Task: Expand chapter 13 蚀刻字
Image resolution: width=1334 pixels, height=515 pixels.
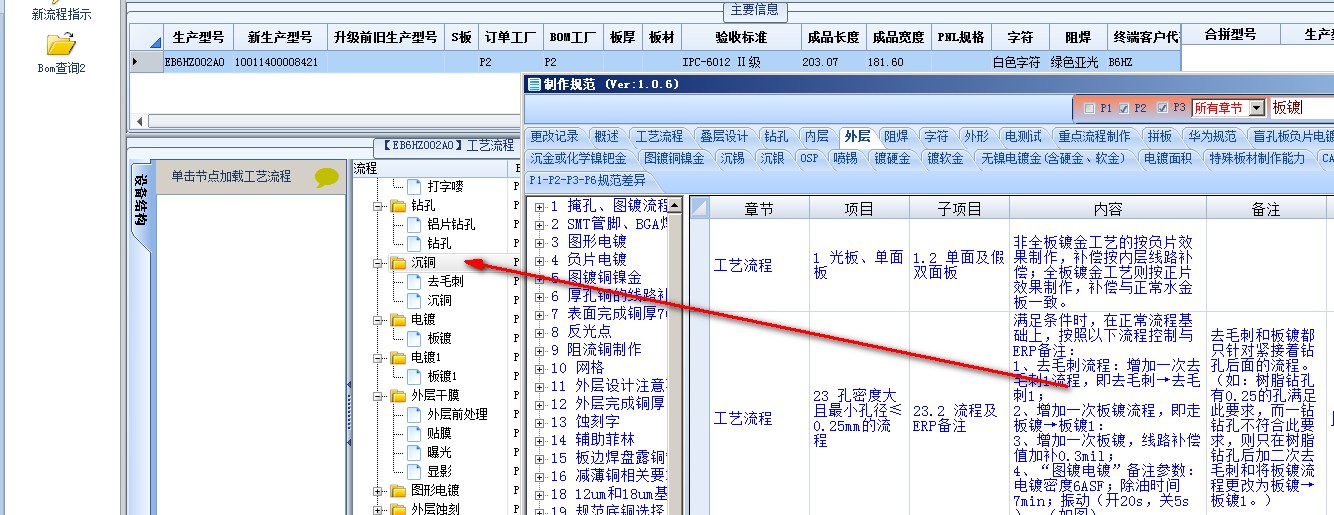Action: click(x=539, y=423)
